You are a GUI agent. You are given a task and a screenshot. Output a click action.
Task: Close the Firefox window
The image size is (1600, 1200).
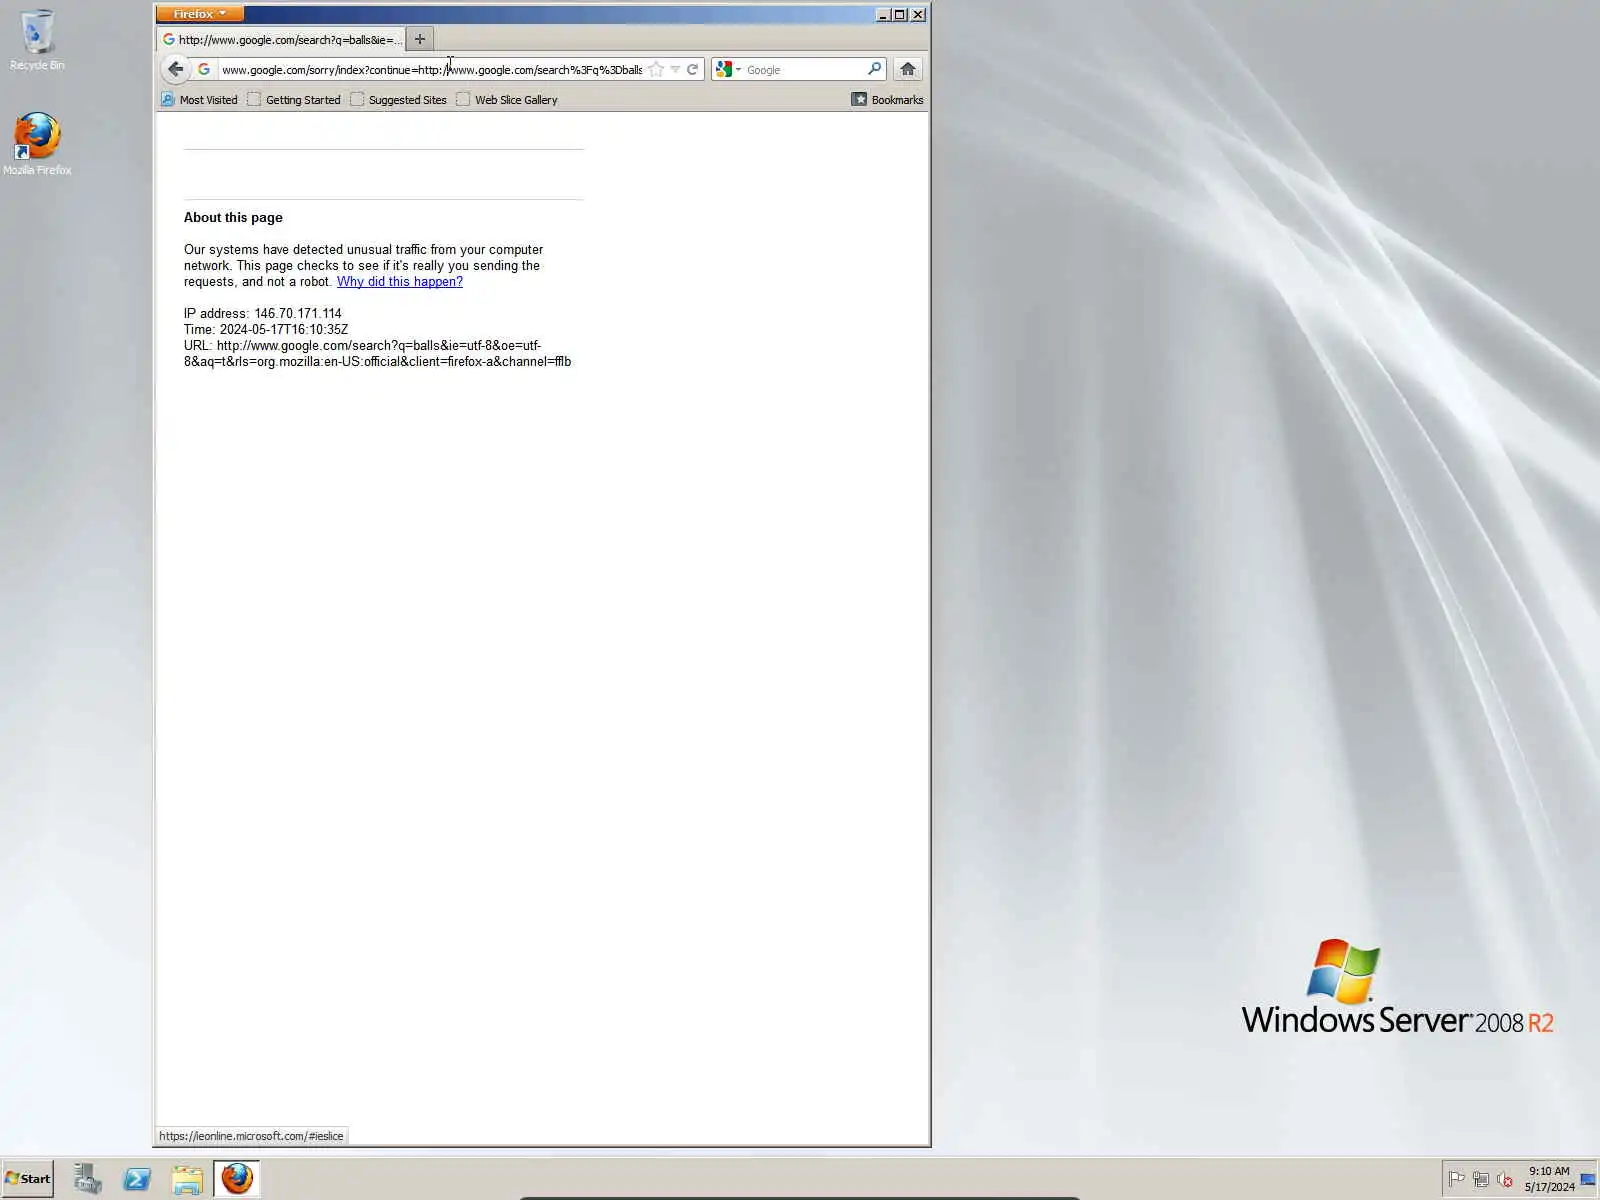(x=918, y=14)
